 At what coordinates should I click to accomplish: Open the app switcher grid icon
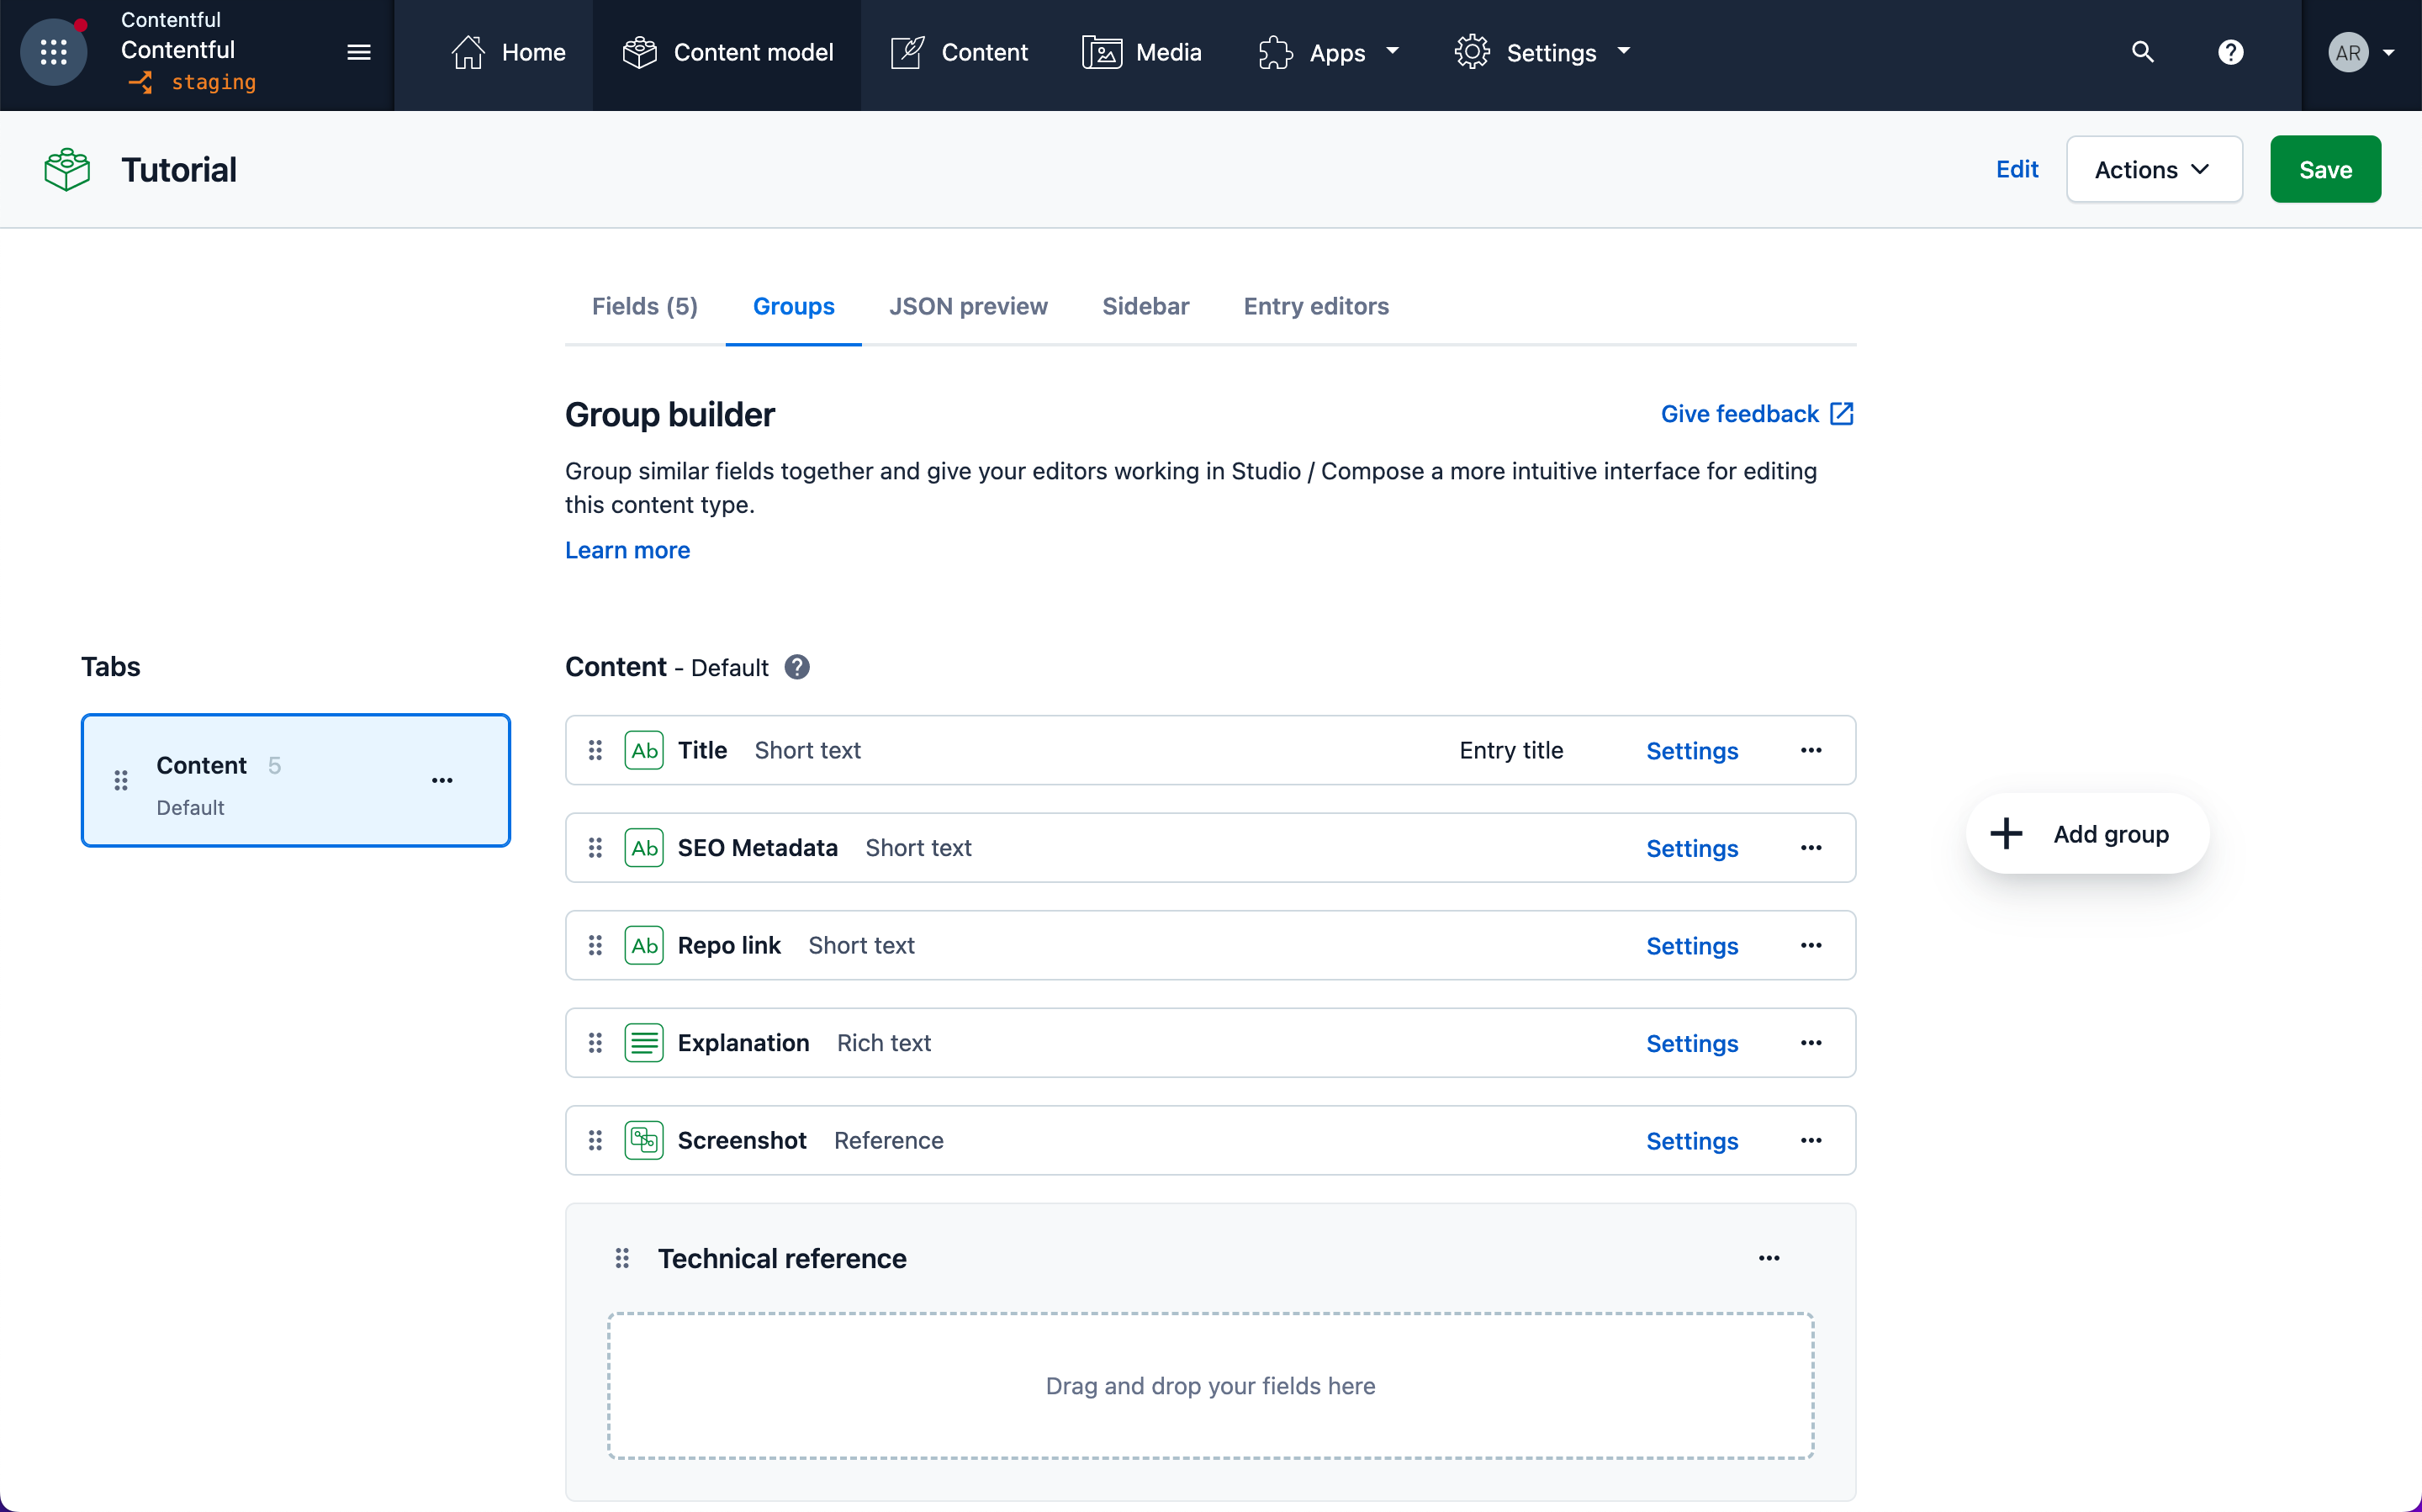tap(54, 52)
